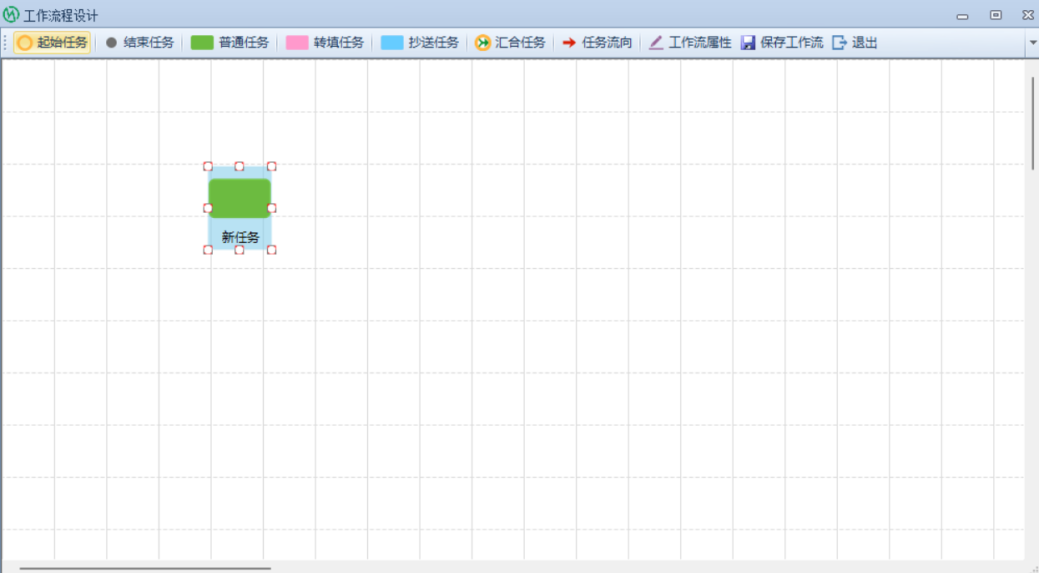Screen dimensions: 1040x573
Task: Click the toolbar drag grip handle
Action: tap(6, 43)
